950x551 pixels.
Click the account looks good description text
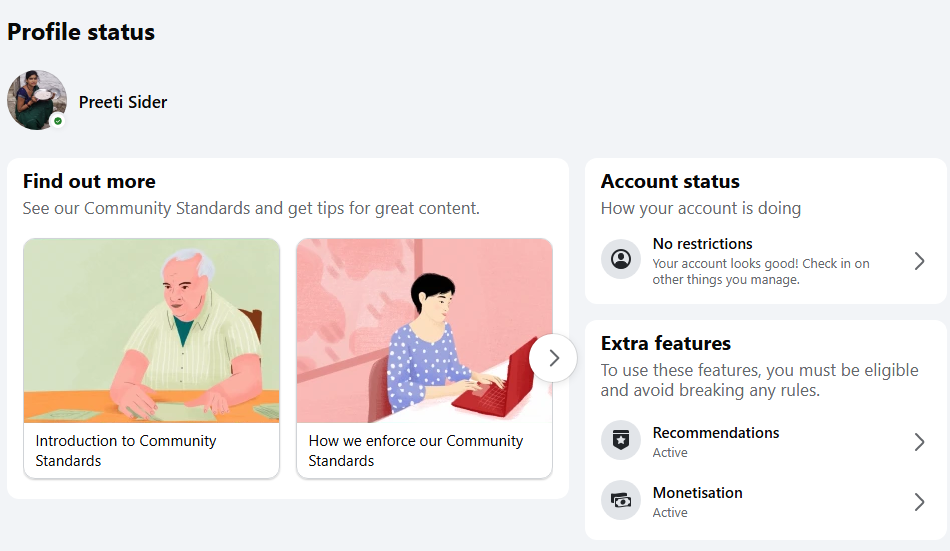pyautogui.click(x=761, y=272)
